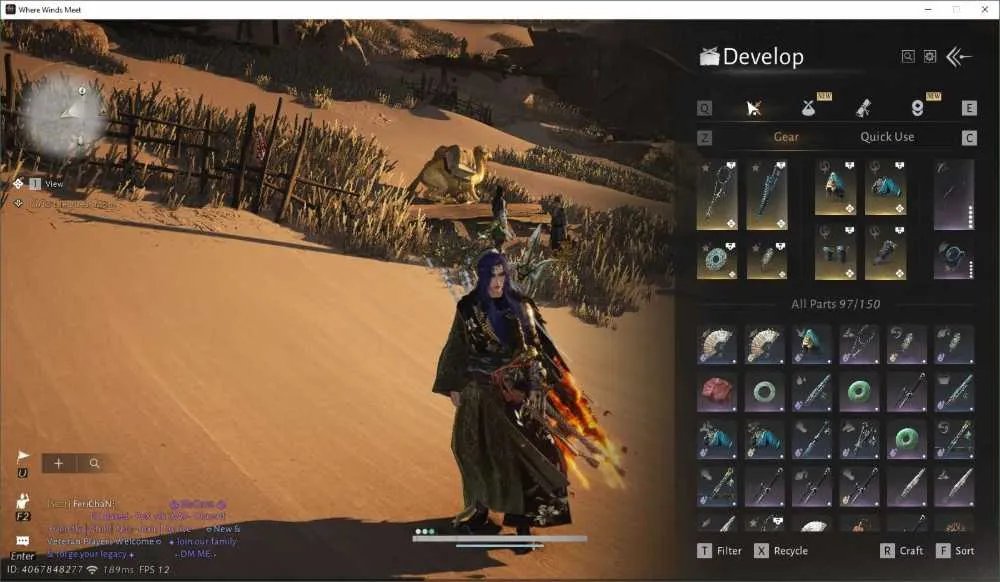Click the tracking icon below View

click(18, 203)
